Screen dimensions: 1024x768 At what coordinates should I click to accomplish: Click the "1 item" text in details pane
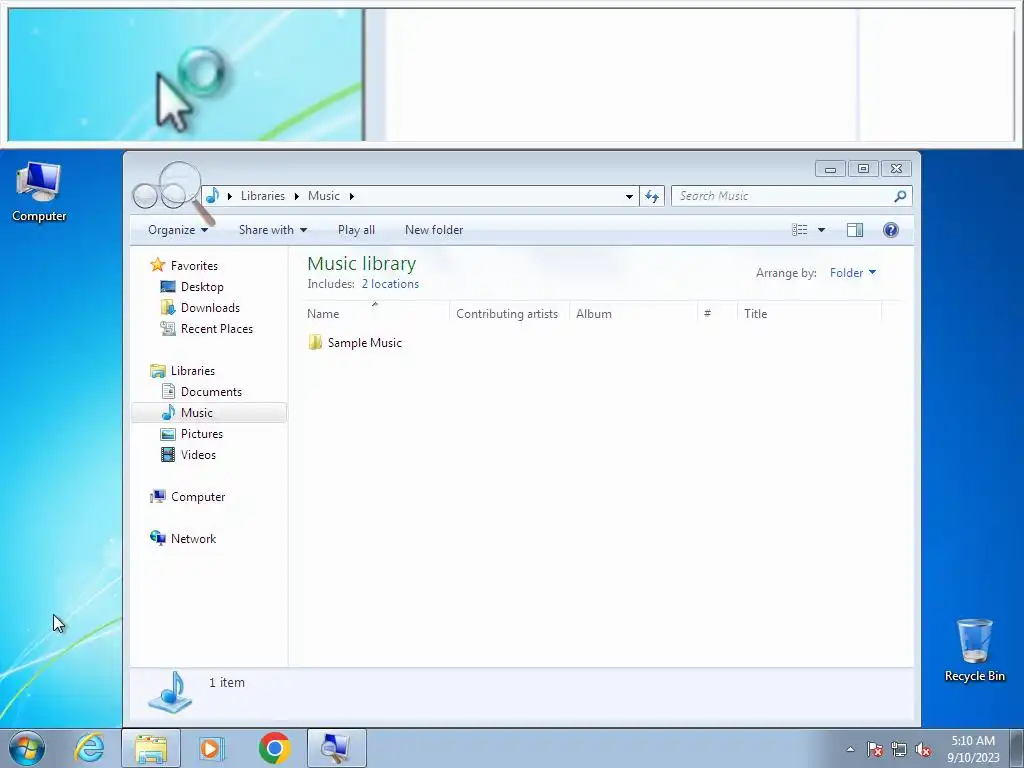tap(227, 682)
